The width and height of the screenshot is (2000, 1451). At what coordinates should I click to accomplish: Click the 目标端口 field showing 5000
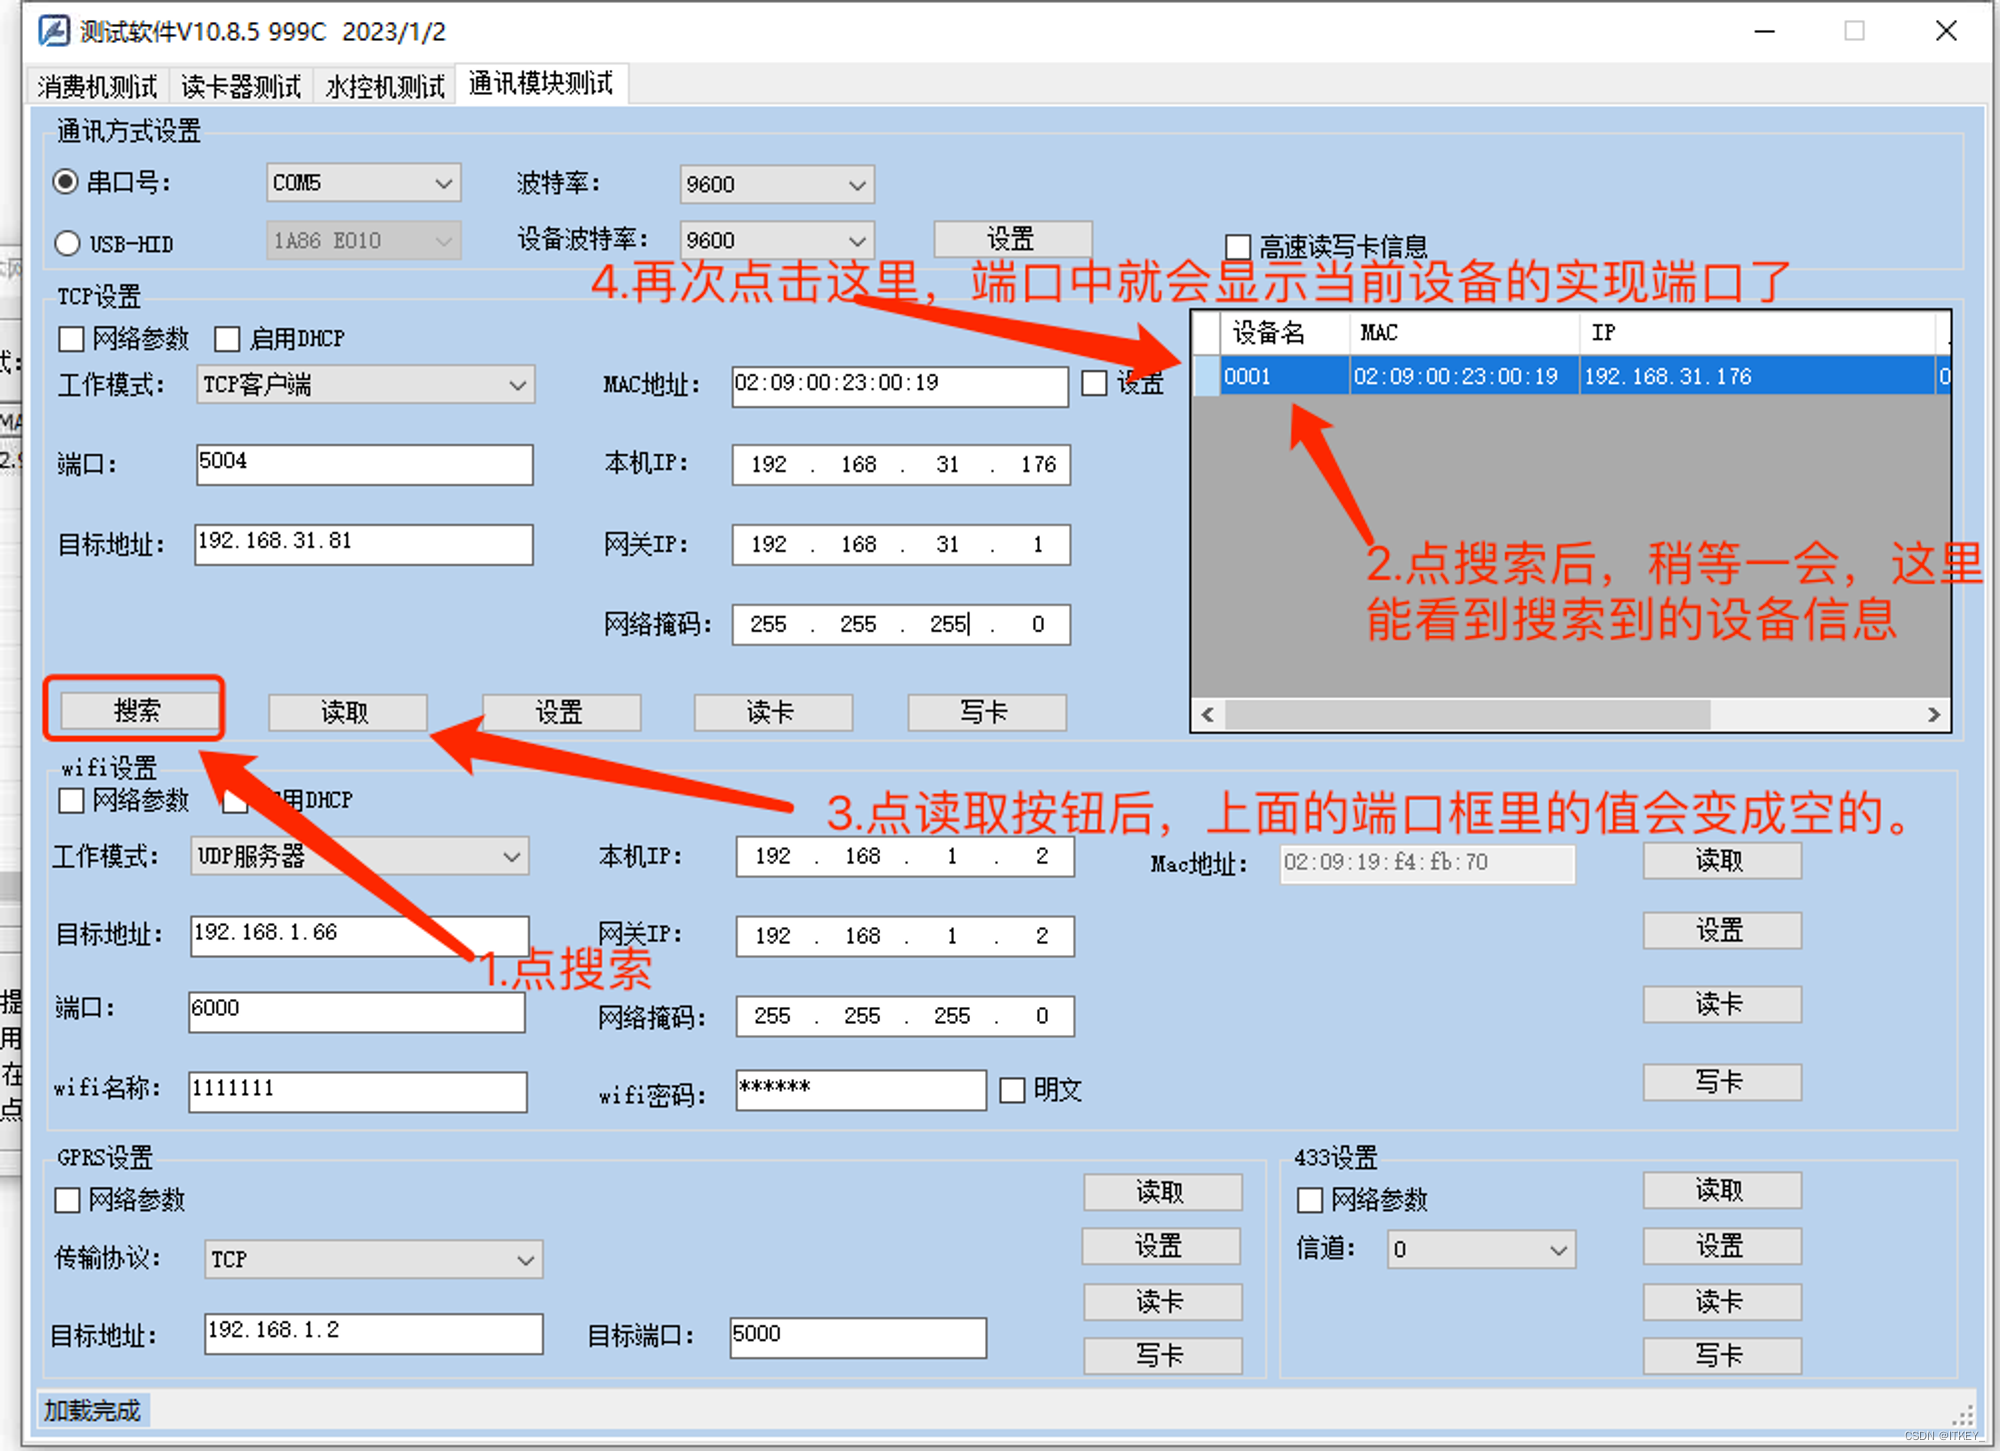858,1337
